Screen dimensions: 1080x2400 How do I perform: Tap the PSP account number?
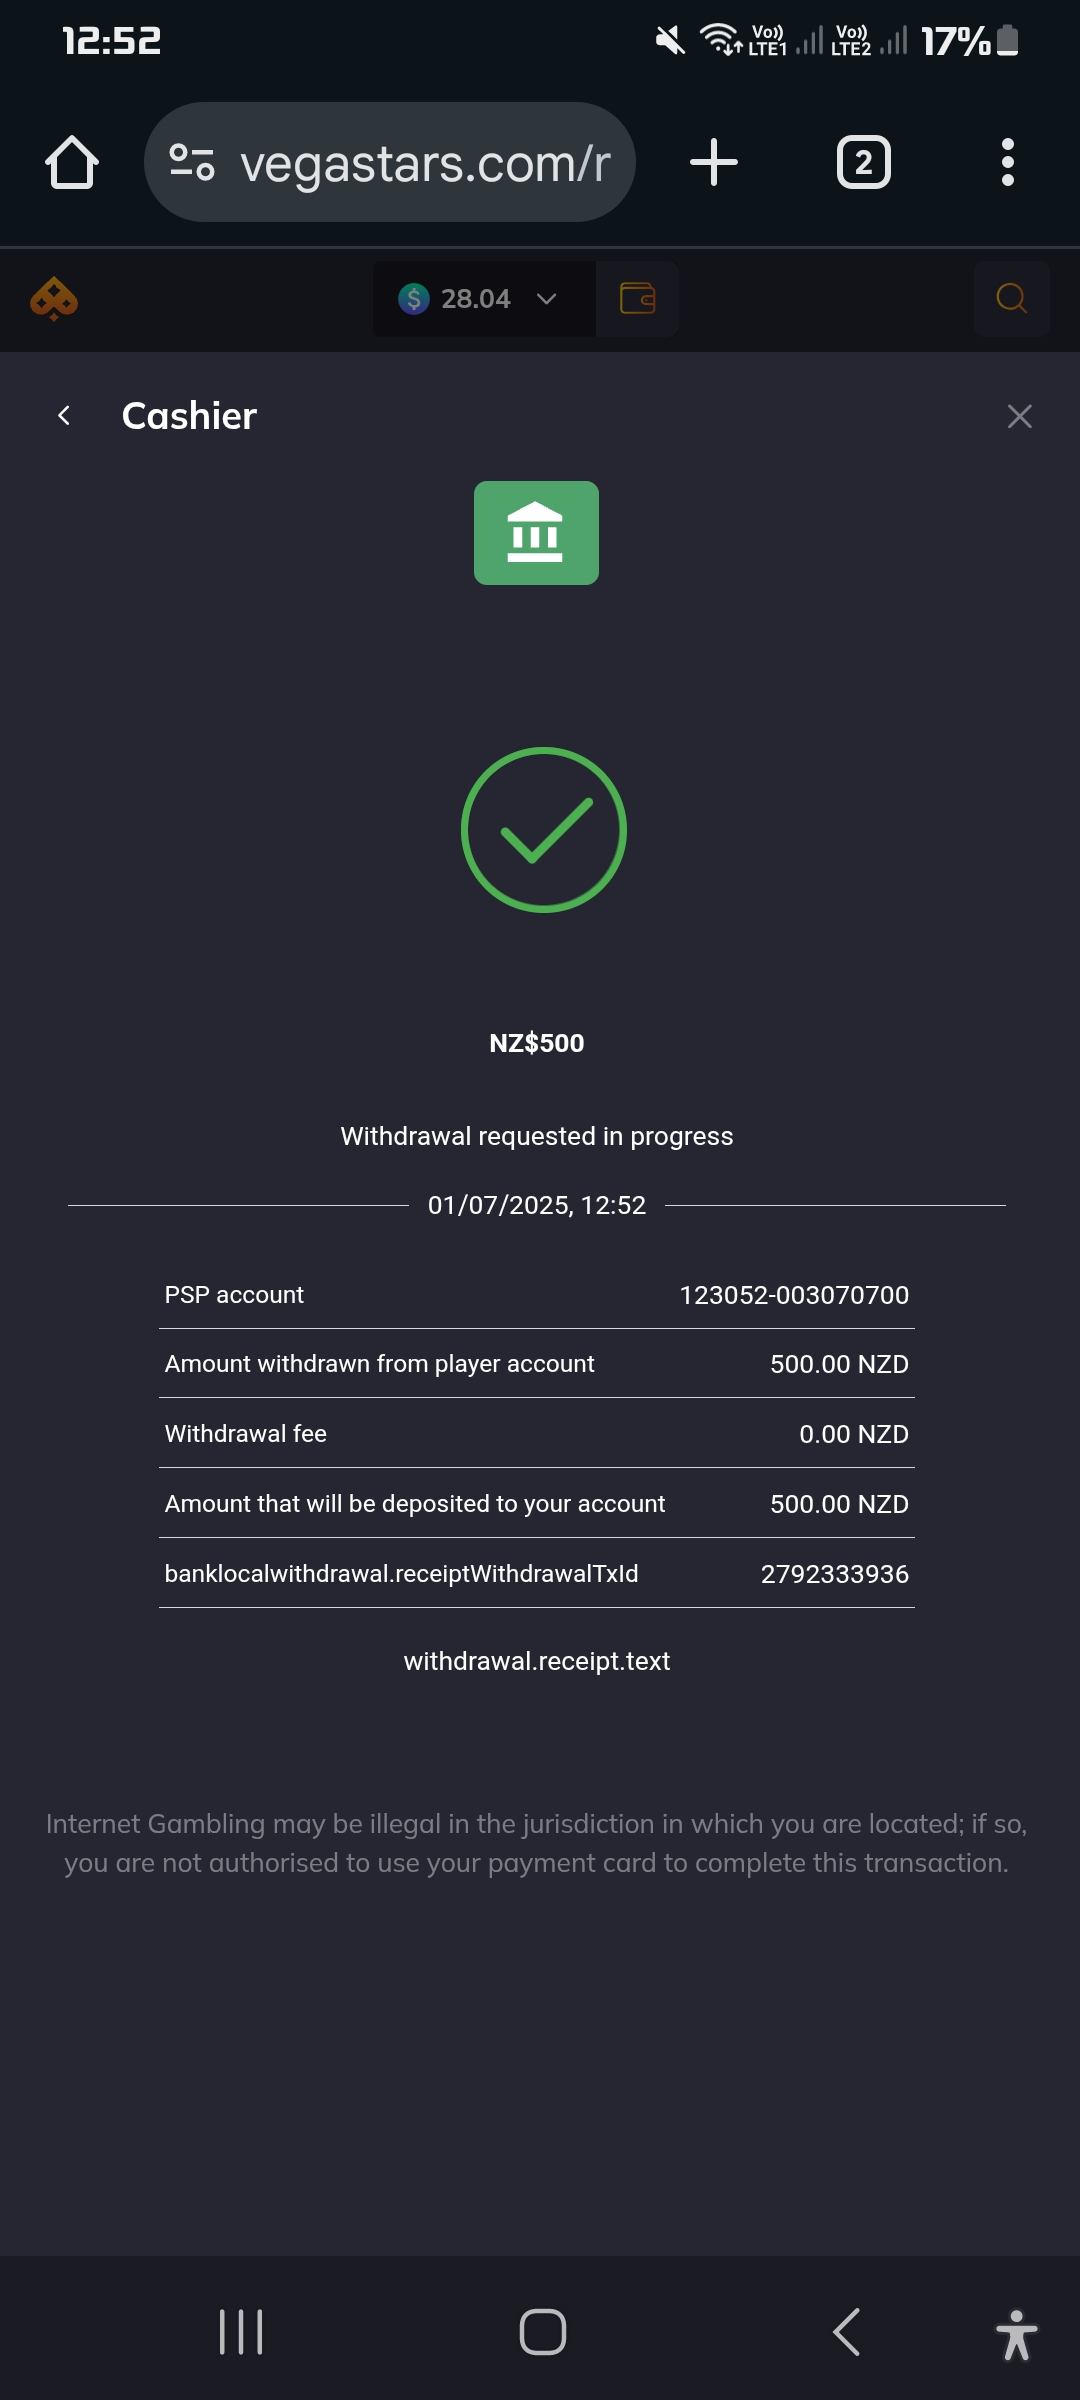click(x=794, y=1295)
